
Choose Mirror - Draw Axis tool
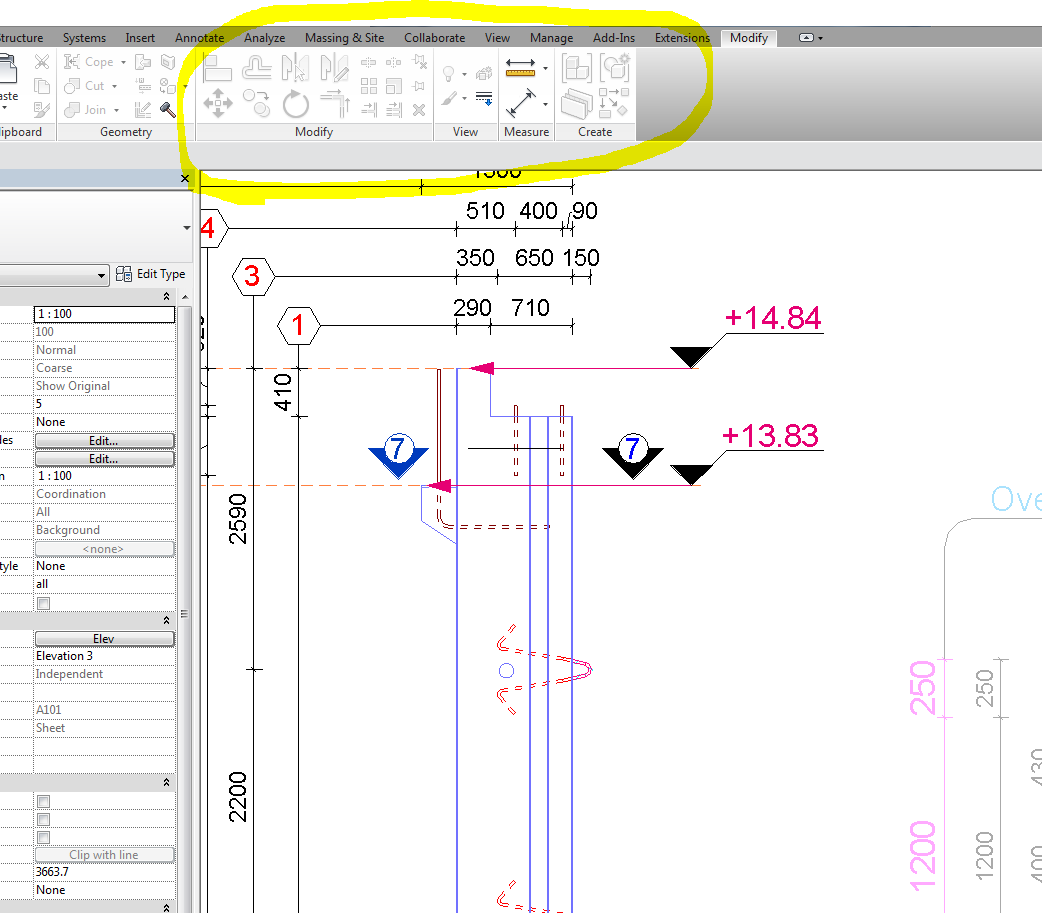click(334, 68)
